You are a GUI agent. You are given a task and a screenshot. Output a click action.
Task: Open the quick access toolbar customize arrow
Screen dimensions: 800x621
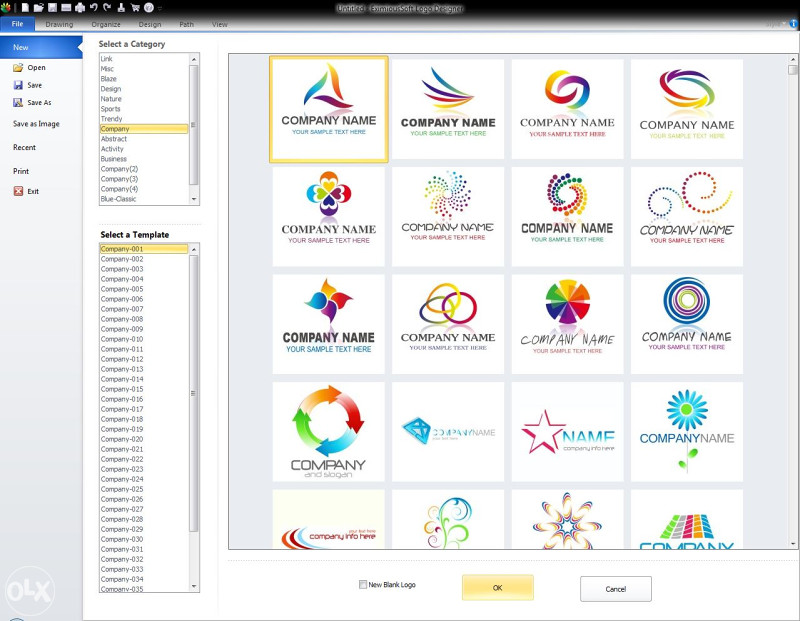click(x=160, y=8)
